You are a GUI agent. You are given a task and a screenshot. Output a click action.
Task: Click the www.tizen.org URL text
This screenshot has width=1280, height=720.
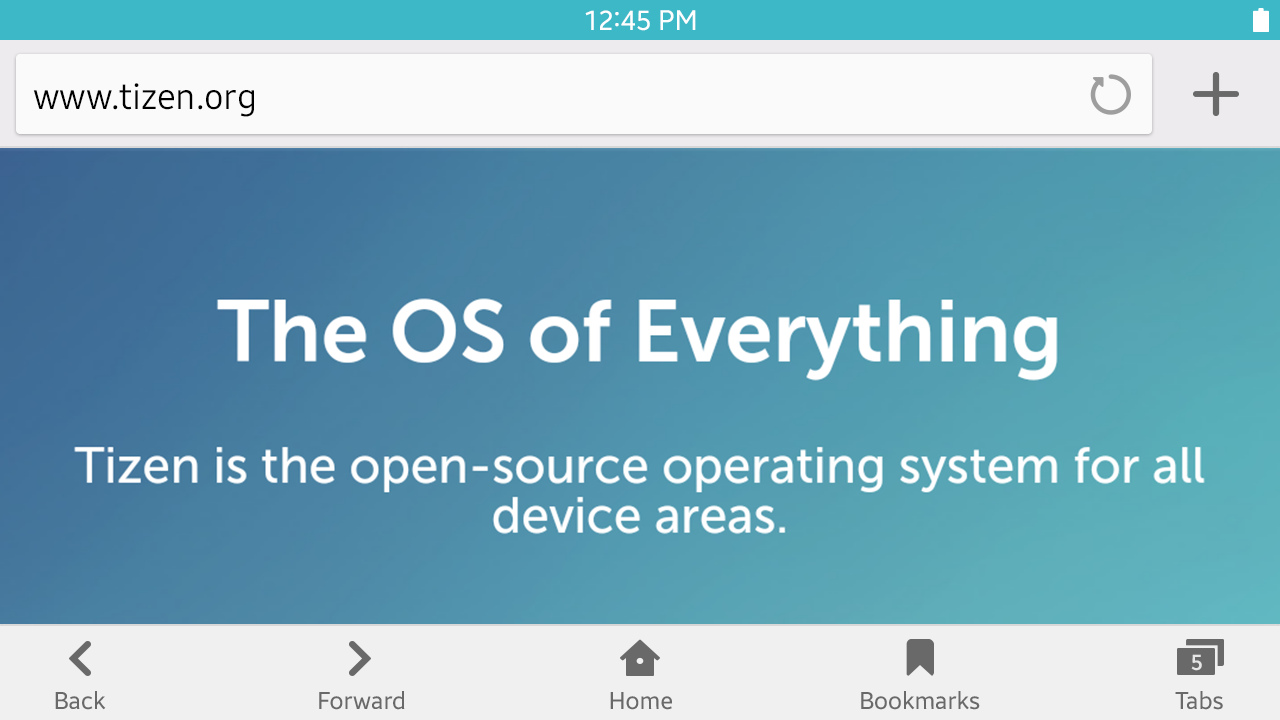point(145,98)
